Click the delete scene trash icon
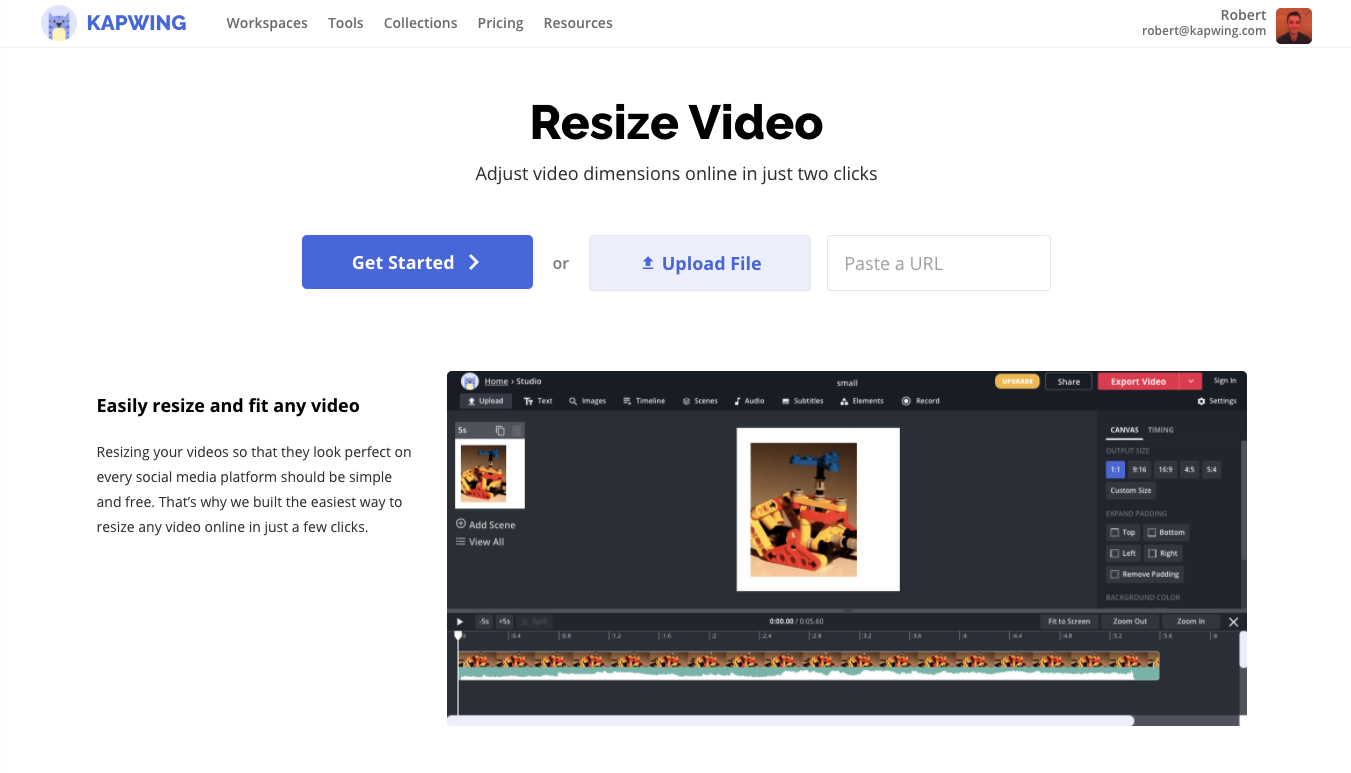The height and width of the screenshot is (773, 1351). pyautogui.click(x=517, y=430)
